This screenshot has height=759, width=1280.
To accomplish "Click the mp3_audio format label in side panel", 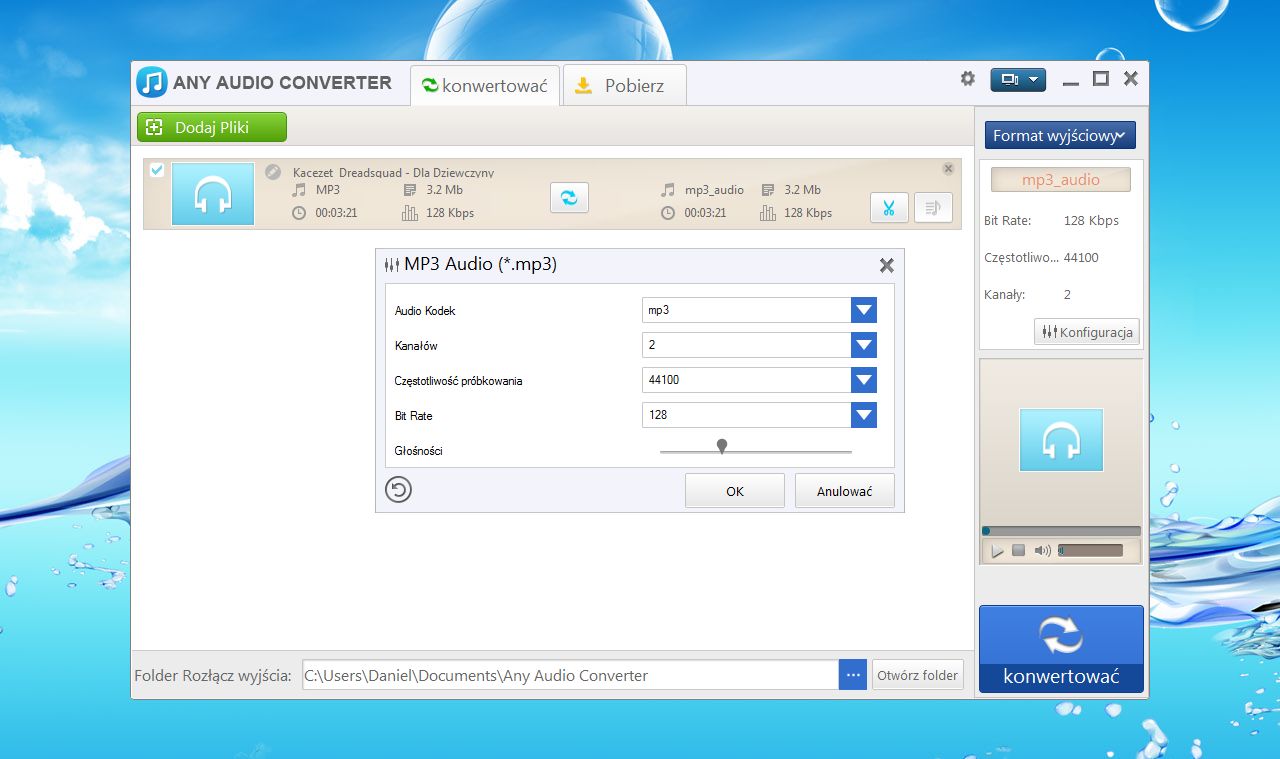I will (1061, 180).
